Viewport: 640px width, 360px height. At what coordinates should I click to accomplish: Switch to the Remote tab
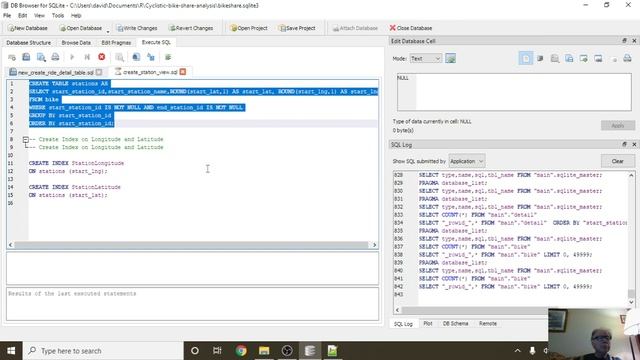(488, 323)
